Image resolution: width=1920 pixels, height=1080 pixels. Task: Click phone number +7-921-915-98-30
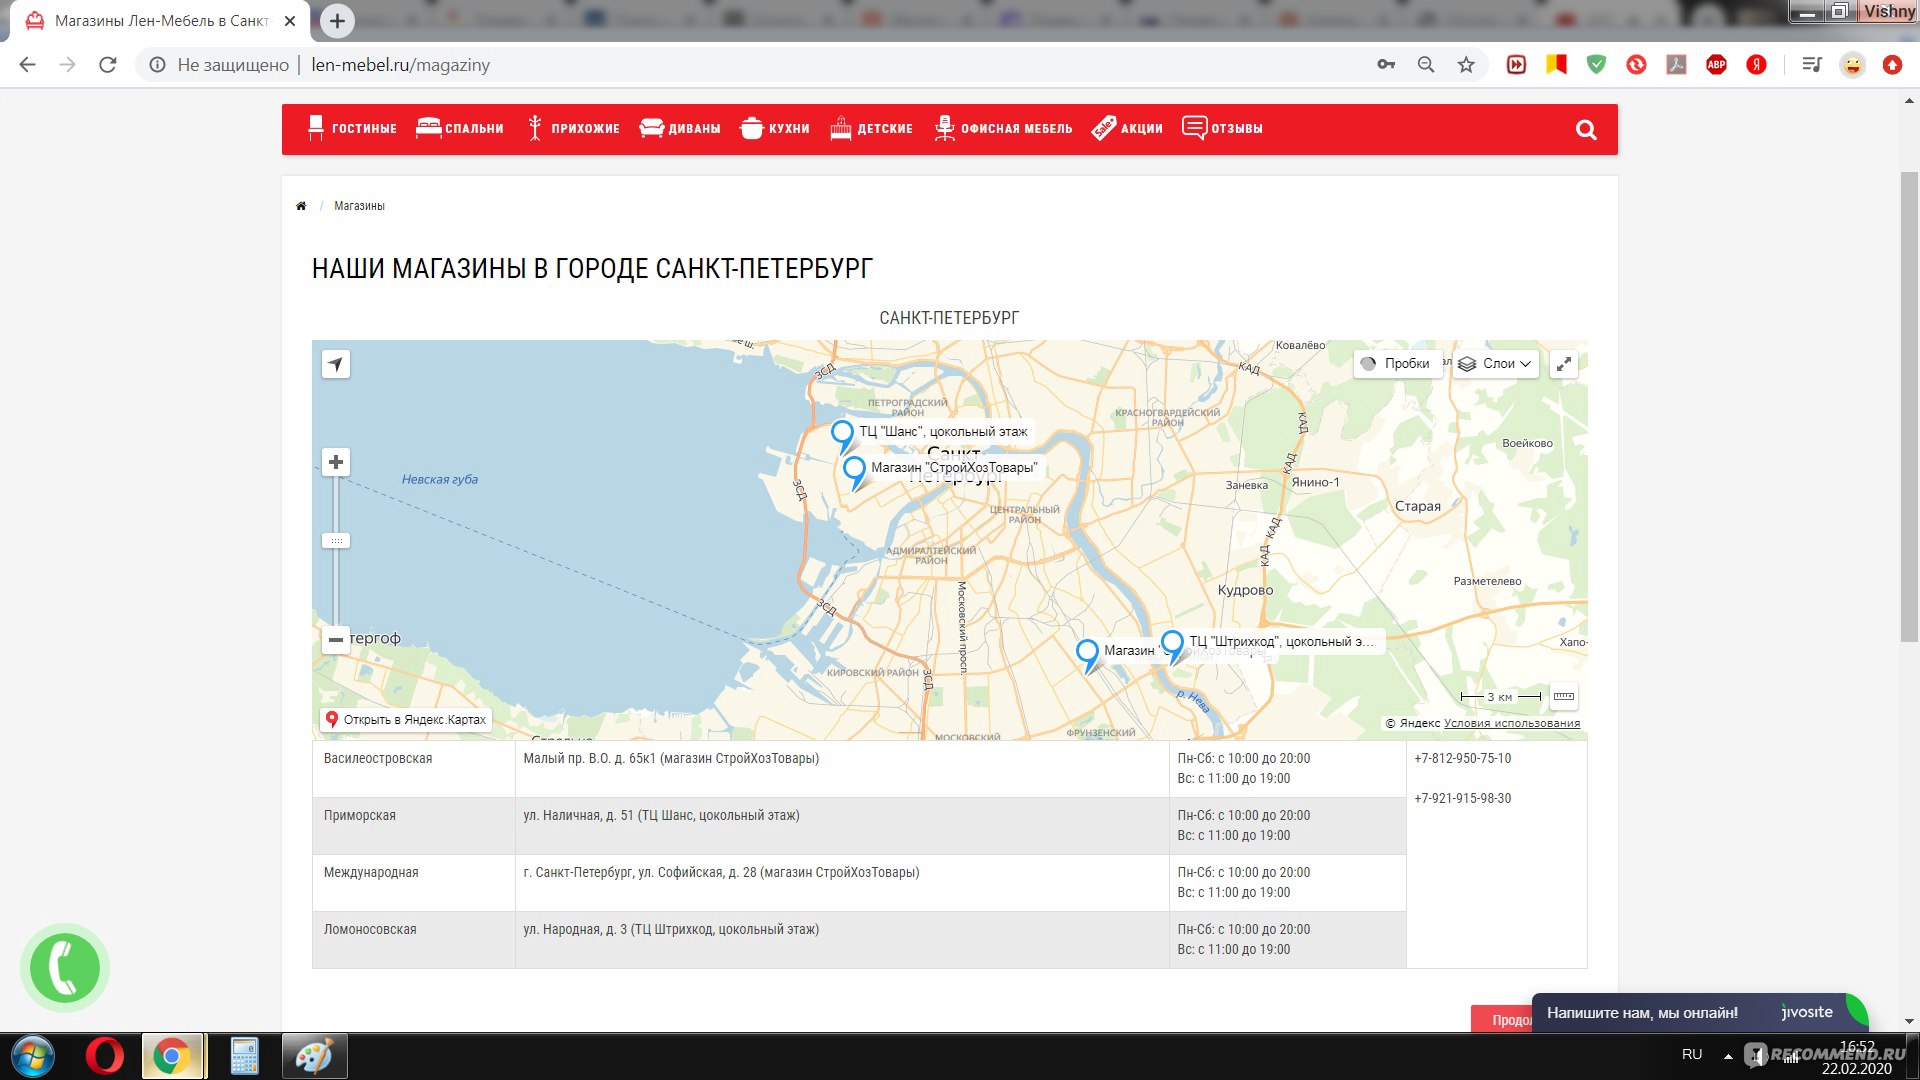coord(1463,798)
